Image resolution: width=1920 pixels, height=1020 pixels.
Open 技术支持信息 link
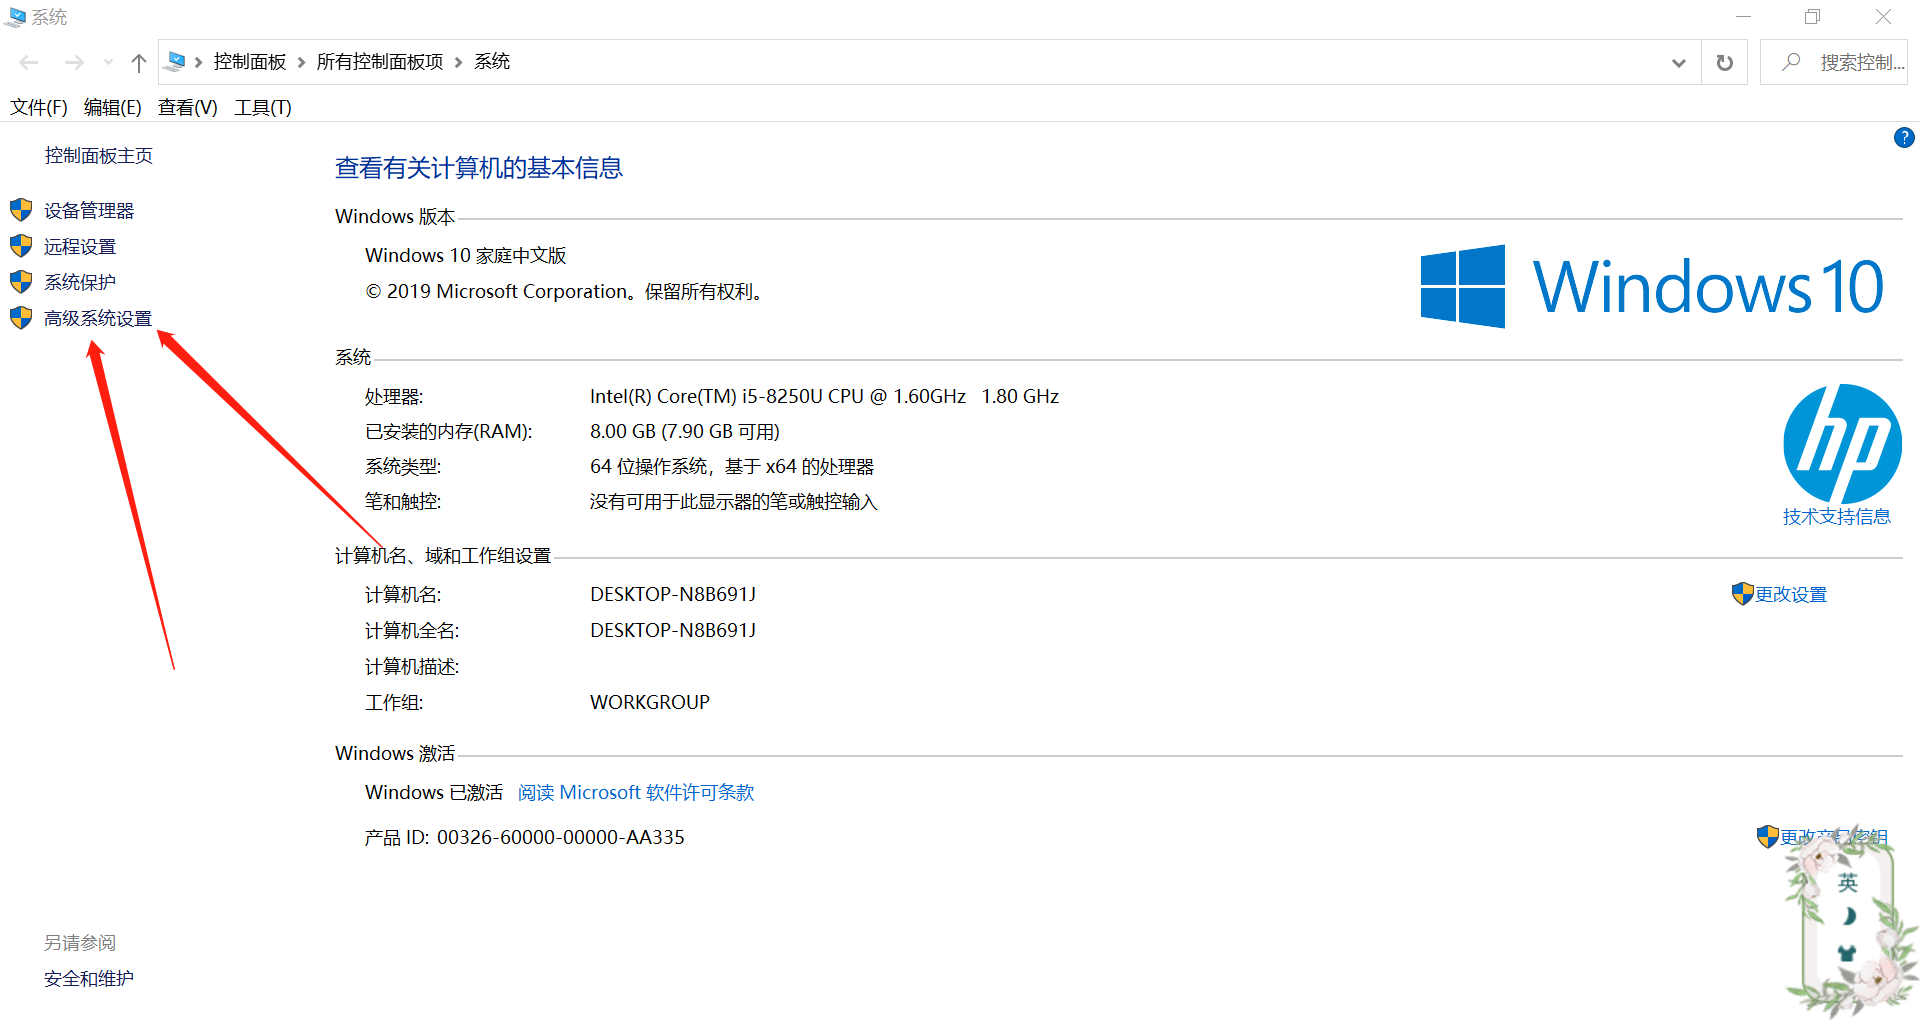pos(1837,517)
